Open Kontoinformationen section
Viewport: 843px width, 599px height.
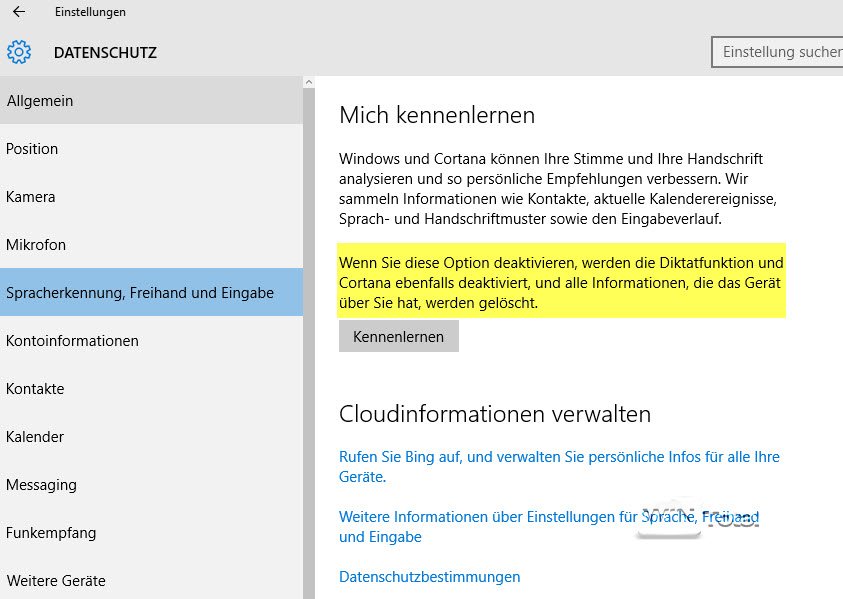click(150, 341)
